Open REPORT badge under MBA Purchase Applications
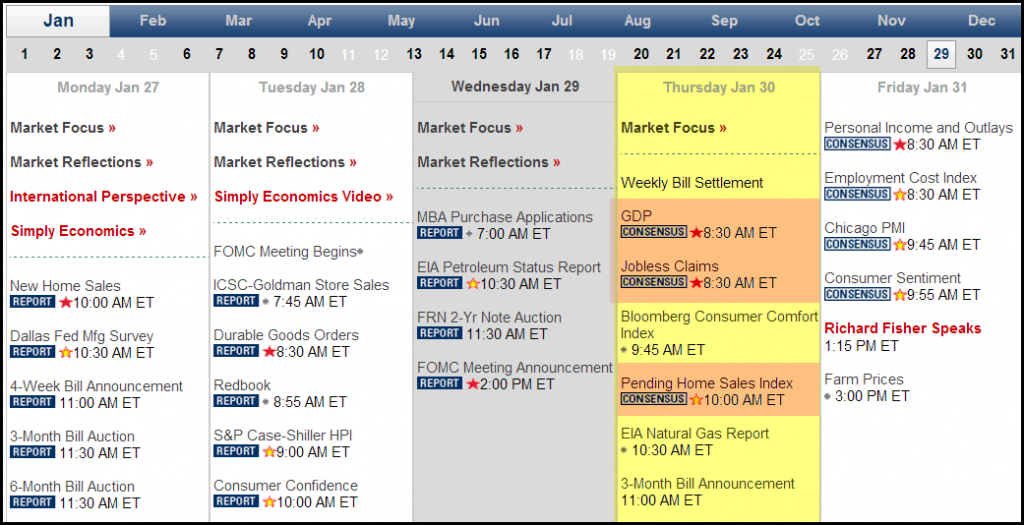The width and height of the screenshot is (1024, 525). (x=440, y=233)
